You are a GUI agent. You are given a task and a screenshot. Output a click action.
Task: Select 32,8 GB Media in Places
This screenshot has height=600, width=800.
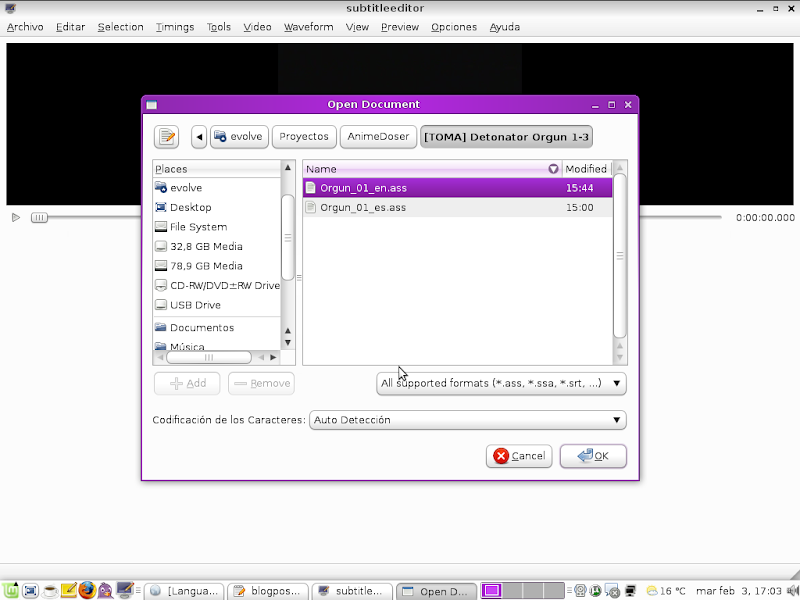[x=217, y=246]
